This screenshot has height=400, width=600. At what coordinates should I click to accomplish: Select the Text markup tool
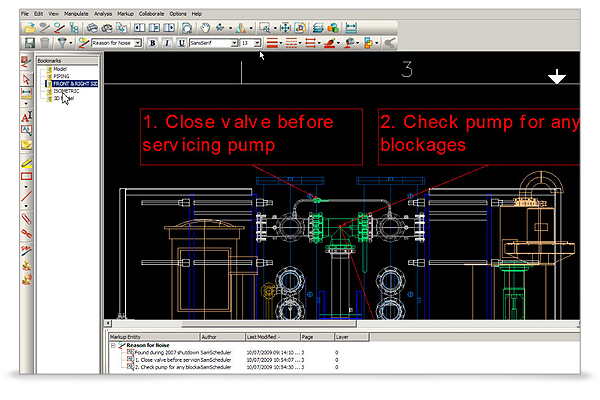pos(26,117)
